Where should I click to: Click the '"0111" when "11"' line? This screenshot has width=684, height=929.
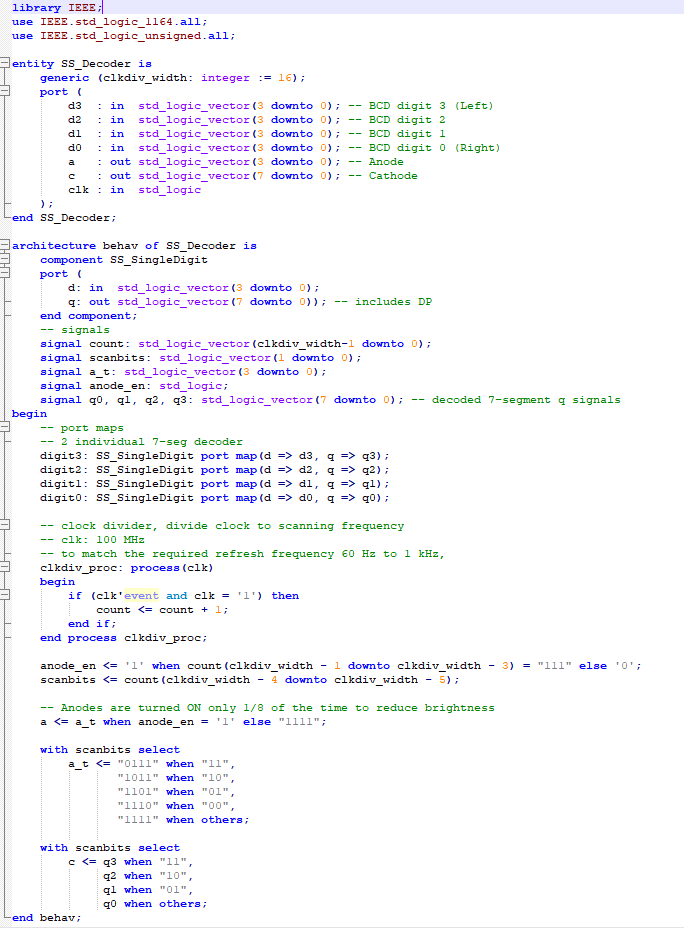point(152,764)
